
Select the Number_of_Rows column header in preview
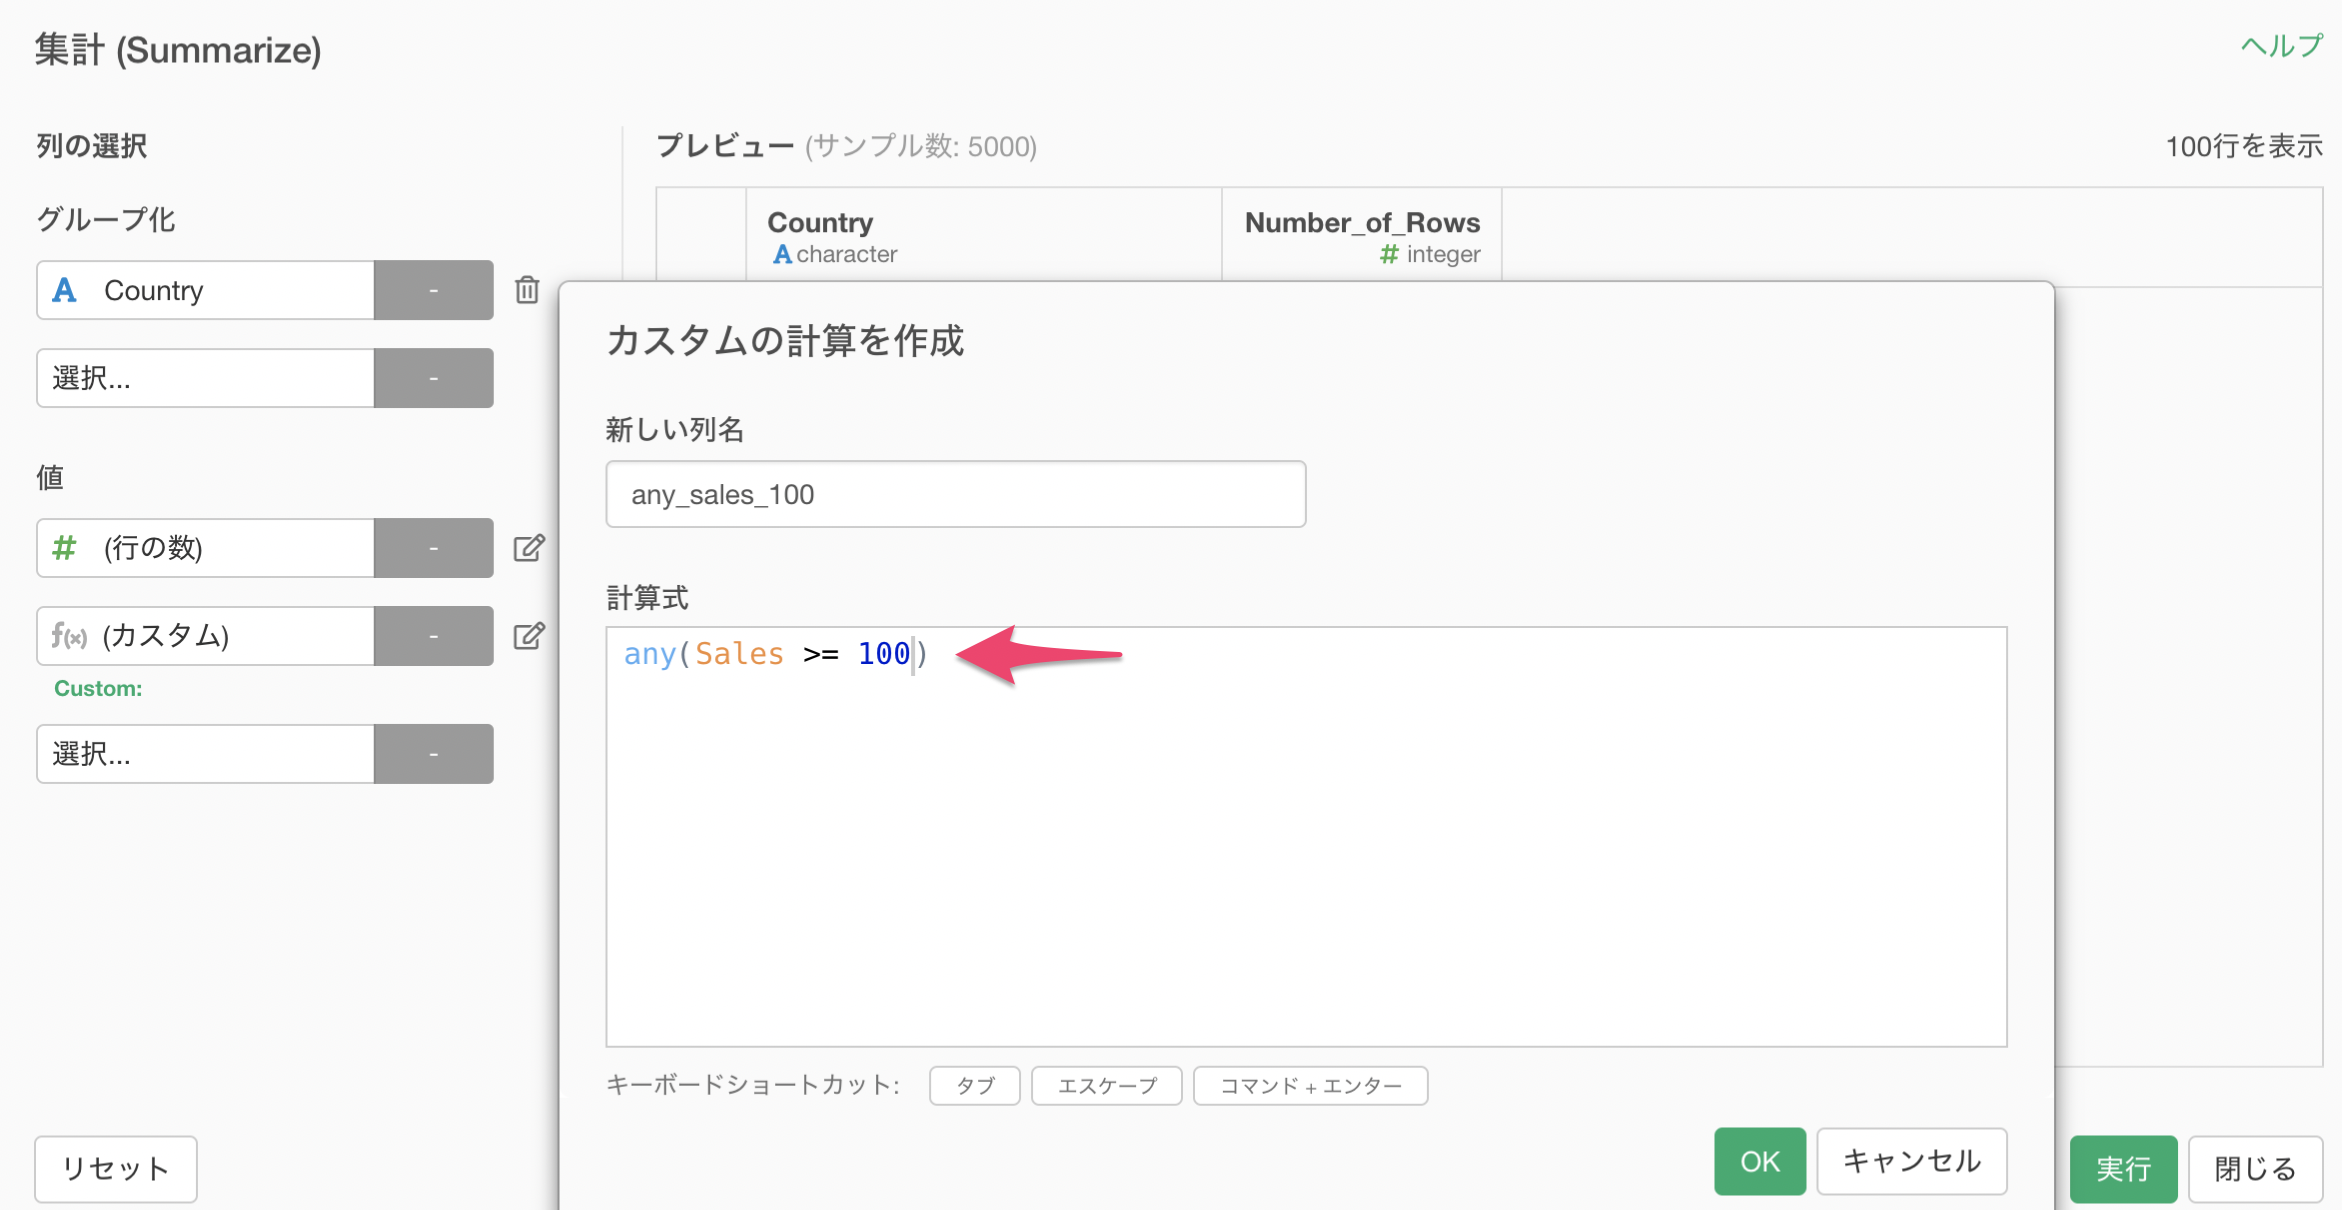click(1361, 236)
